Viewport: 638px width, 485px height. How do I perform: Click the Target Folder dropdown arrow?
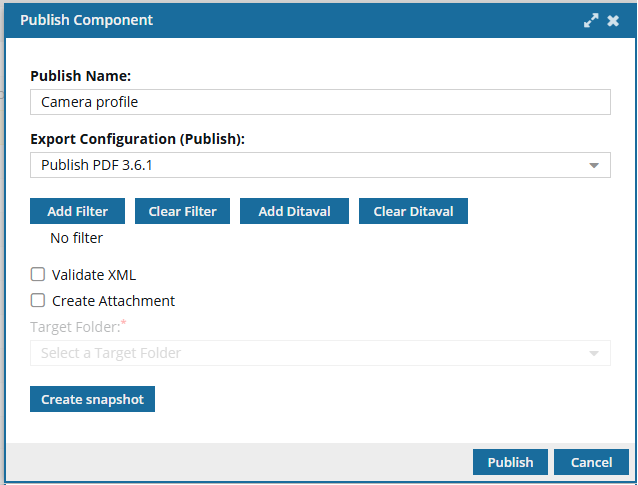[x=594, y=353]
